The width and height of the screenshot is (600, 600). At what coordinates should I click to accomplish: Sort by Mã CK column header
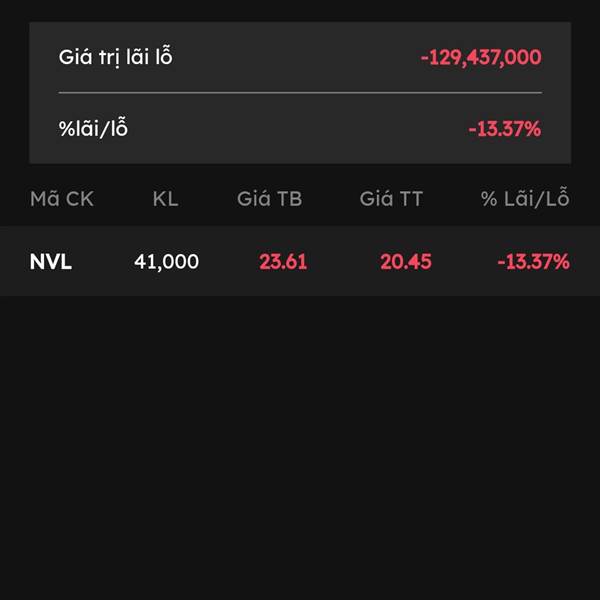click(62, 199)
